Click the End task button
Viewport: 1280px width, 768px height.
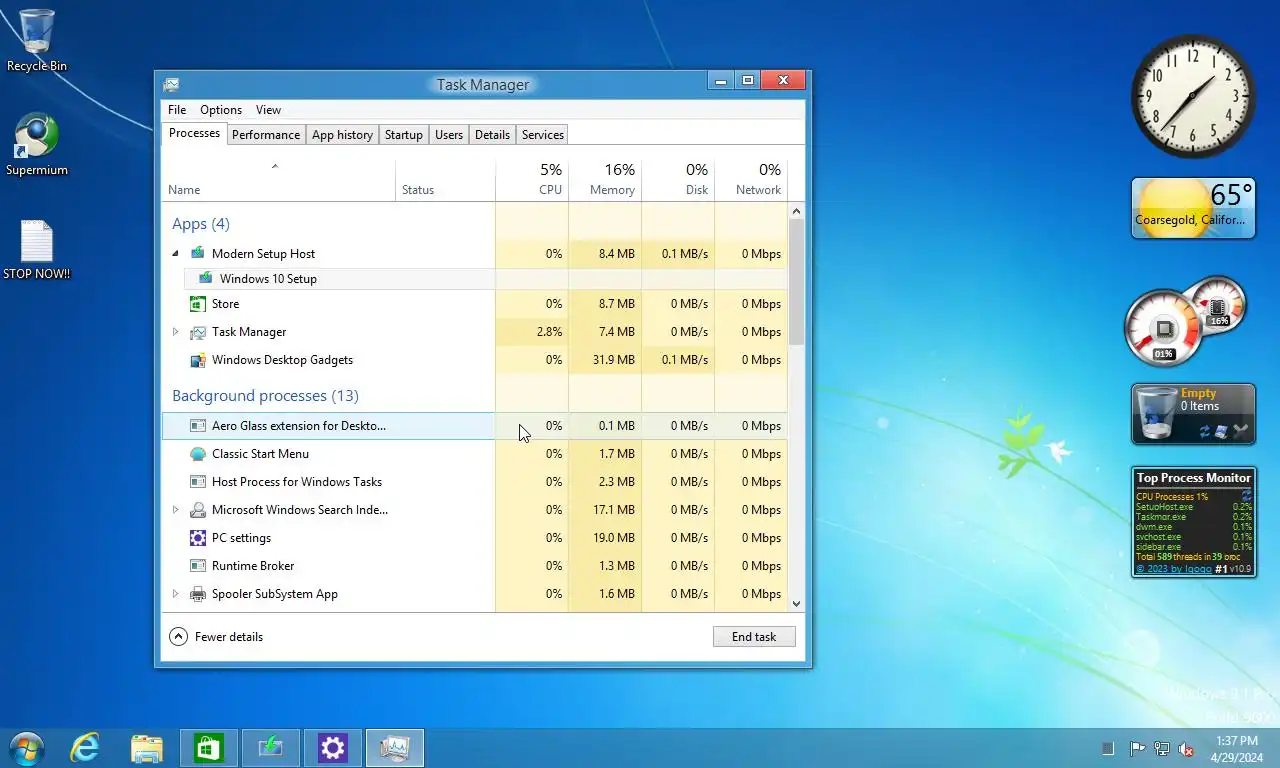[754, 636]
